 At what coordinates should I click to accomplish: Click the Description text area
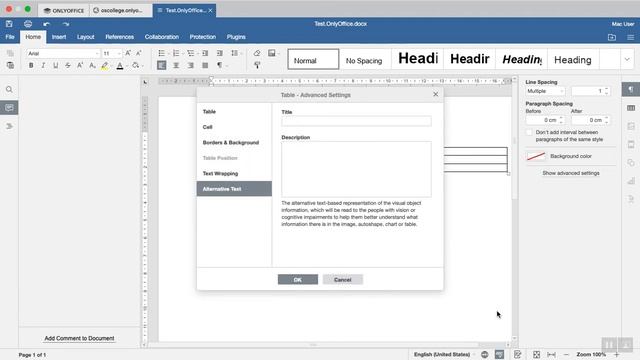(x=356, y=169)
